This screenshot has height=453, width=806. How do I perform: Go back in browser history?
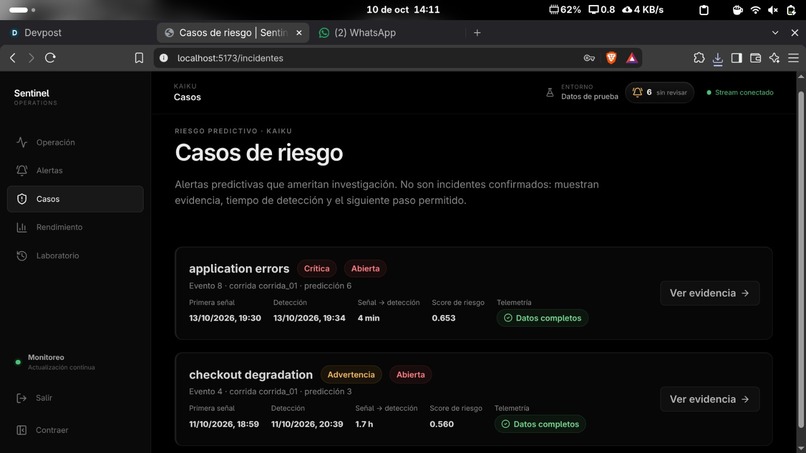(13, 58)
